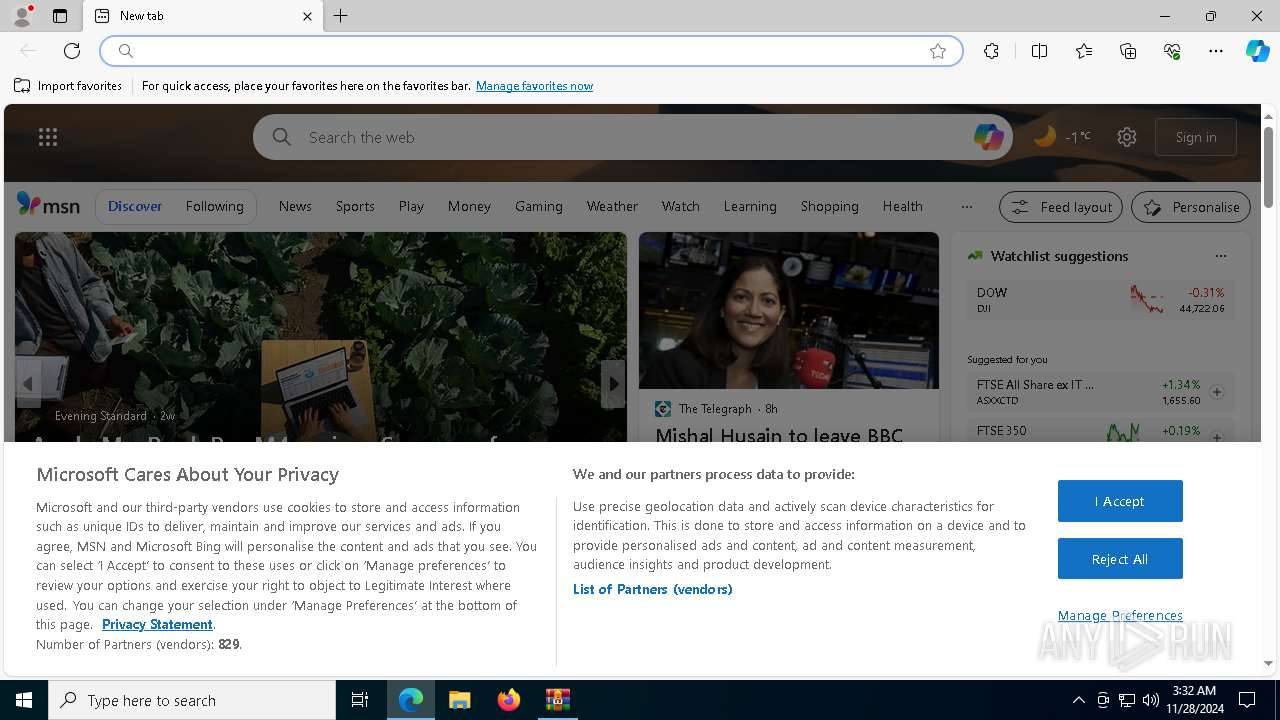Select the Following tab

214,206
